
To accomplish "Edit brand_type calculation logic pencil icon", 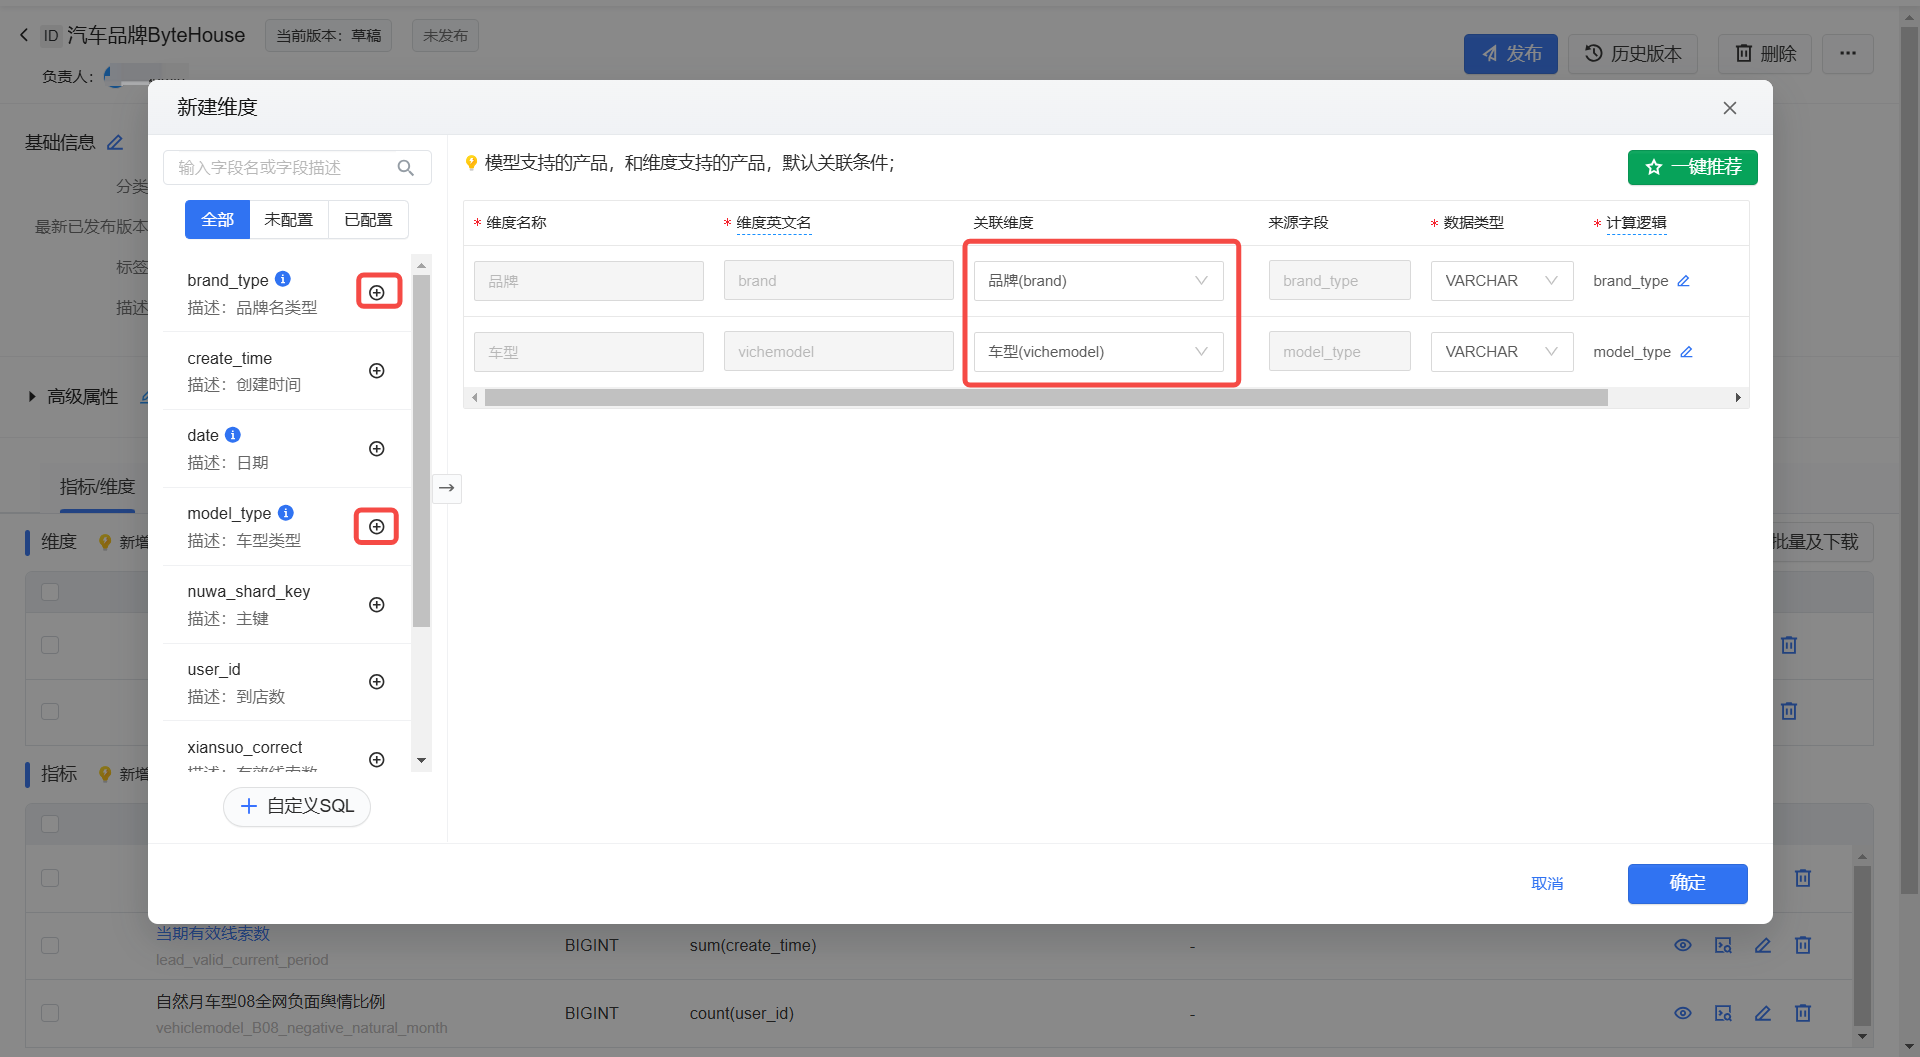I will [x=1684, y=281].
